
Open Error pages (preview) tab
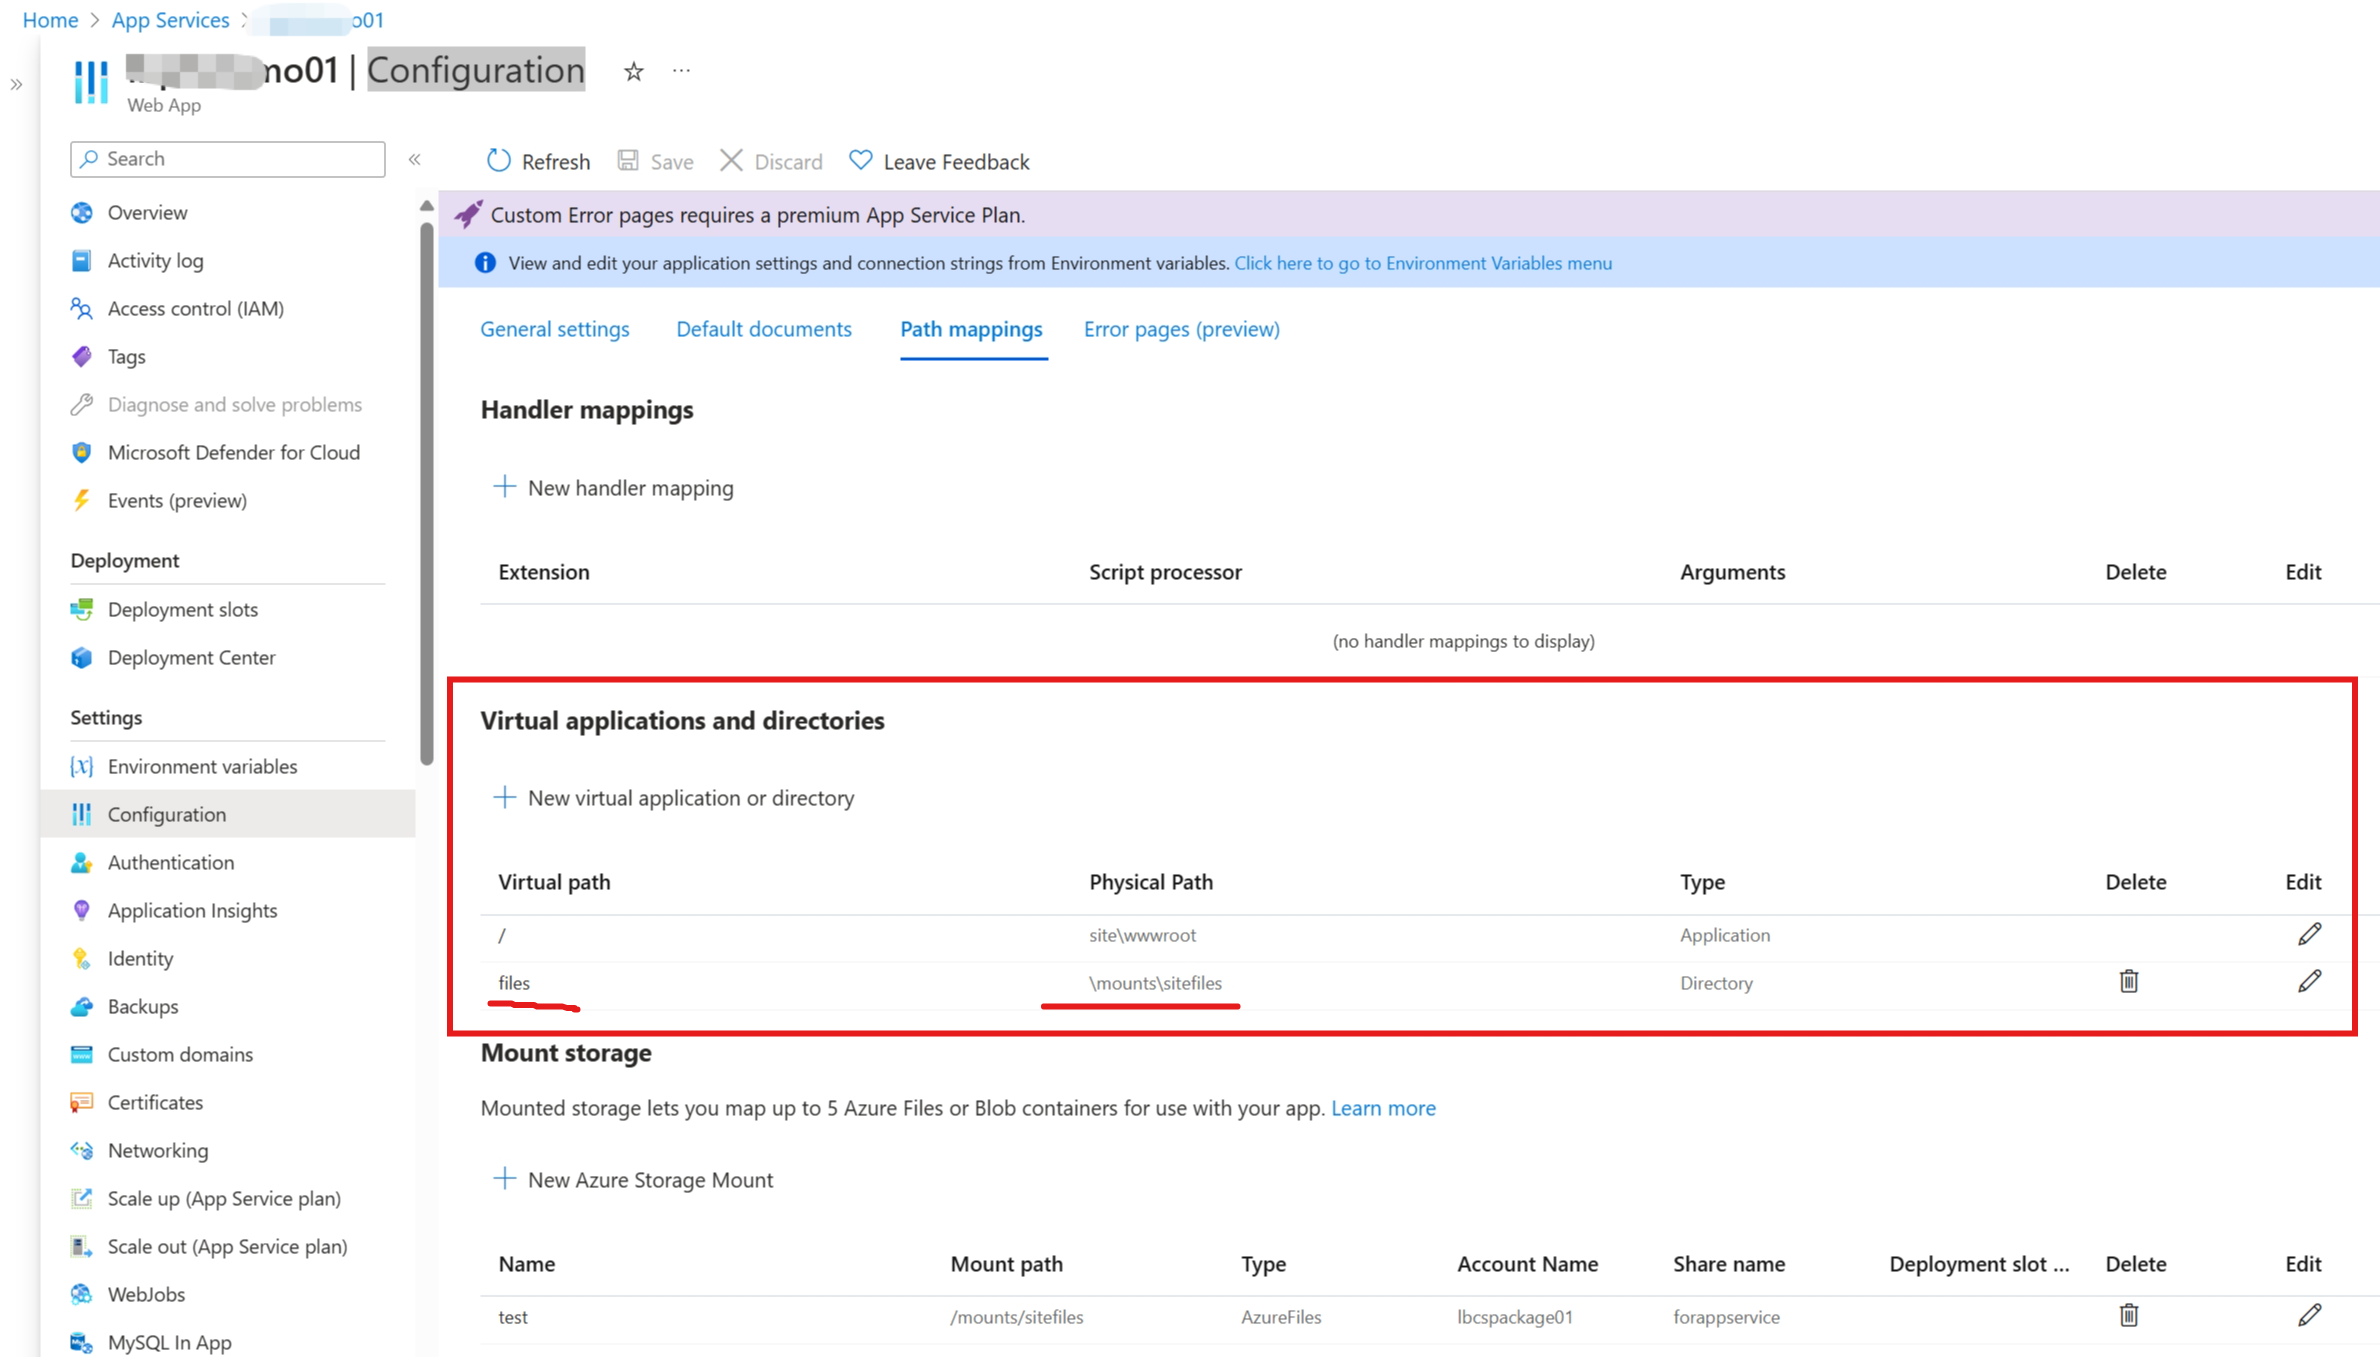tap(1181, 329)
